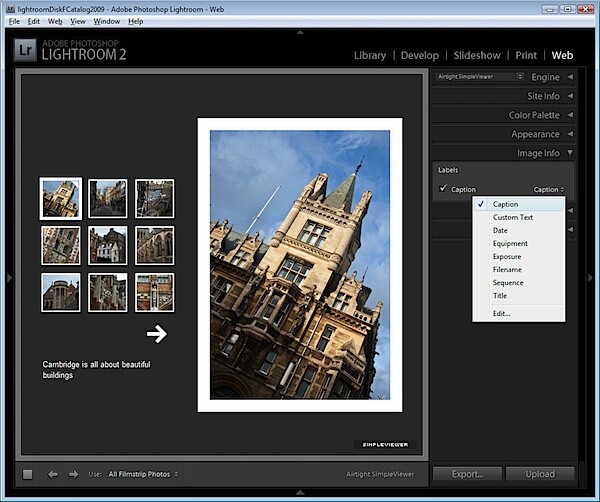Viewport: 600px width, 502px height.
Task: Click the stop preview square icon
Action: pos(28,474)
